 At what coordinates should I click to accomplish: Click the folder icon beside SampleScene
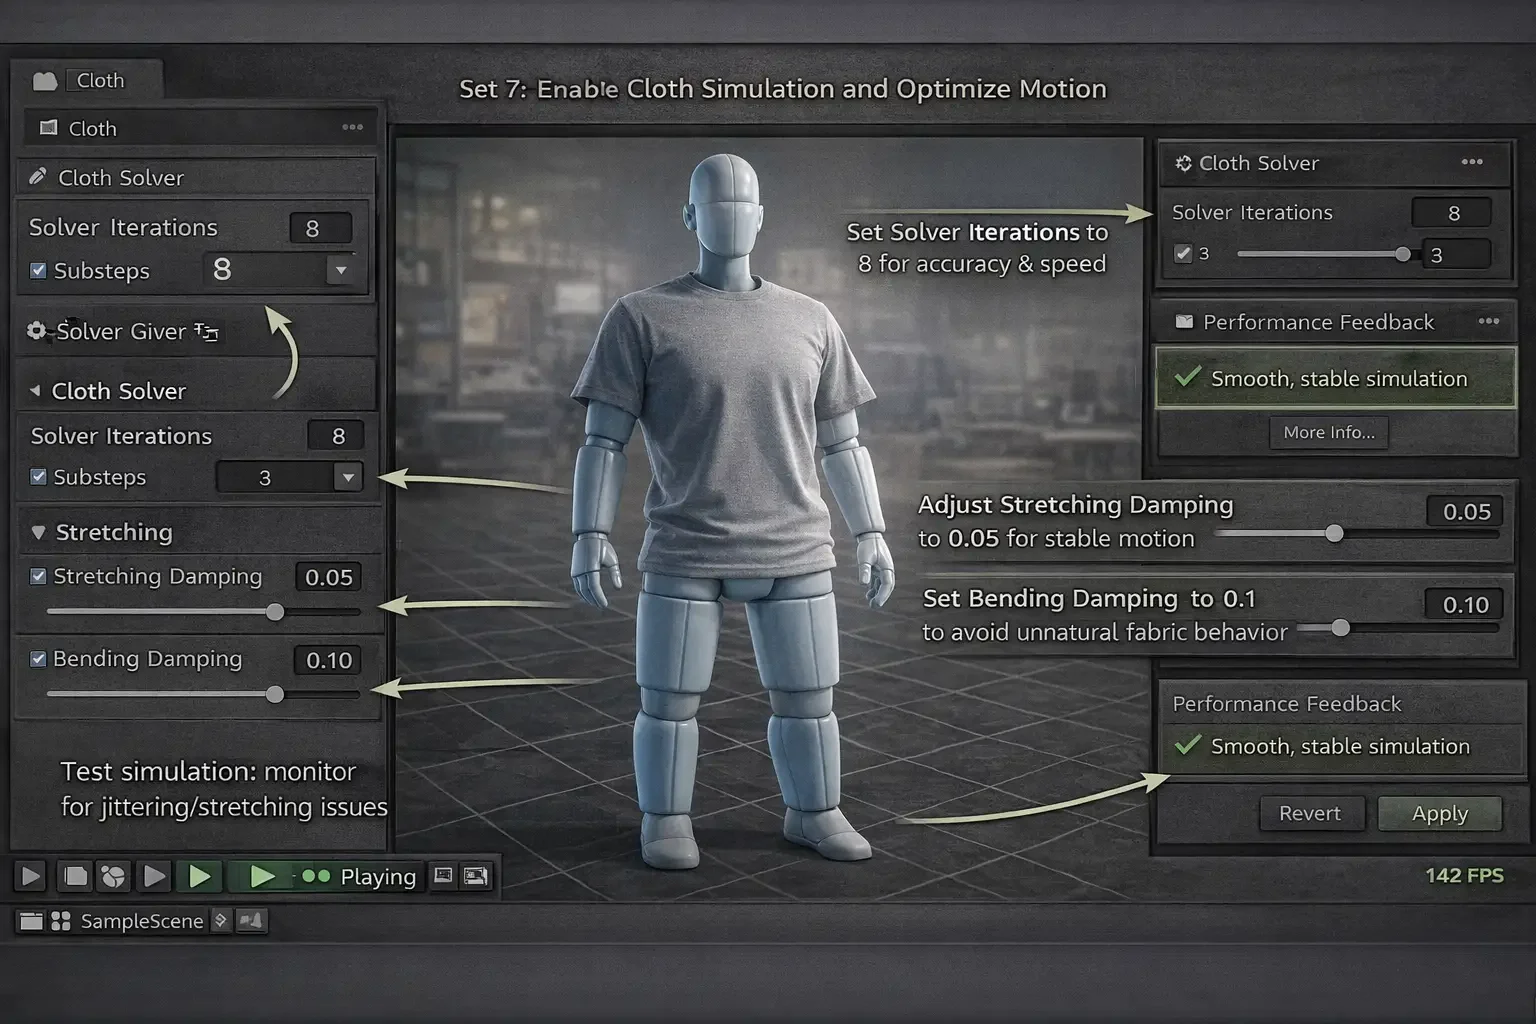click(31, 920)
